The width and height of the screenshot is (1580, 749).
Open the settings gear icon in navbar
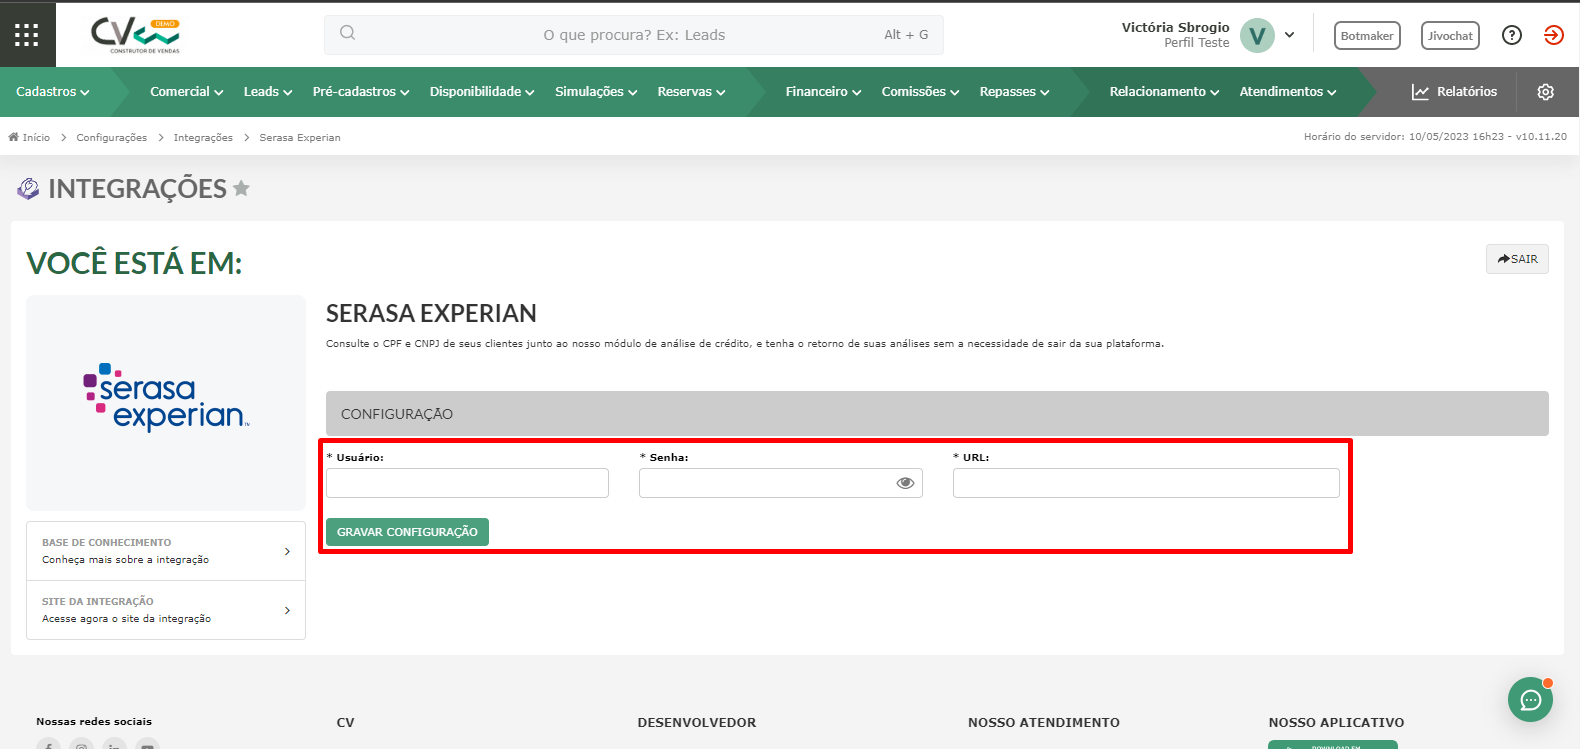click(x=1545, y=92)
